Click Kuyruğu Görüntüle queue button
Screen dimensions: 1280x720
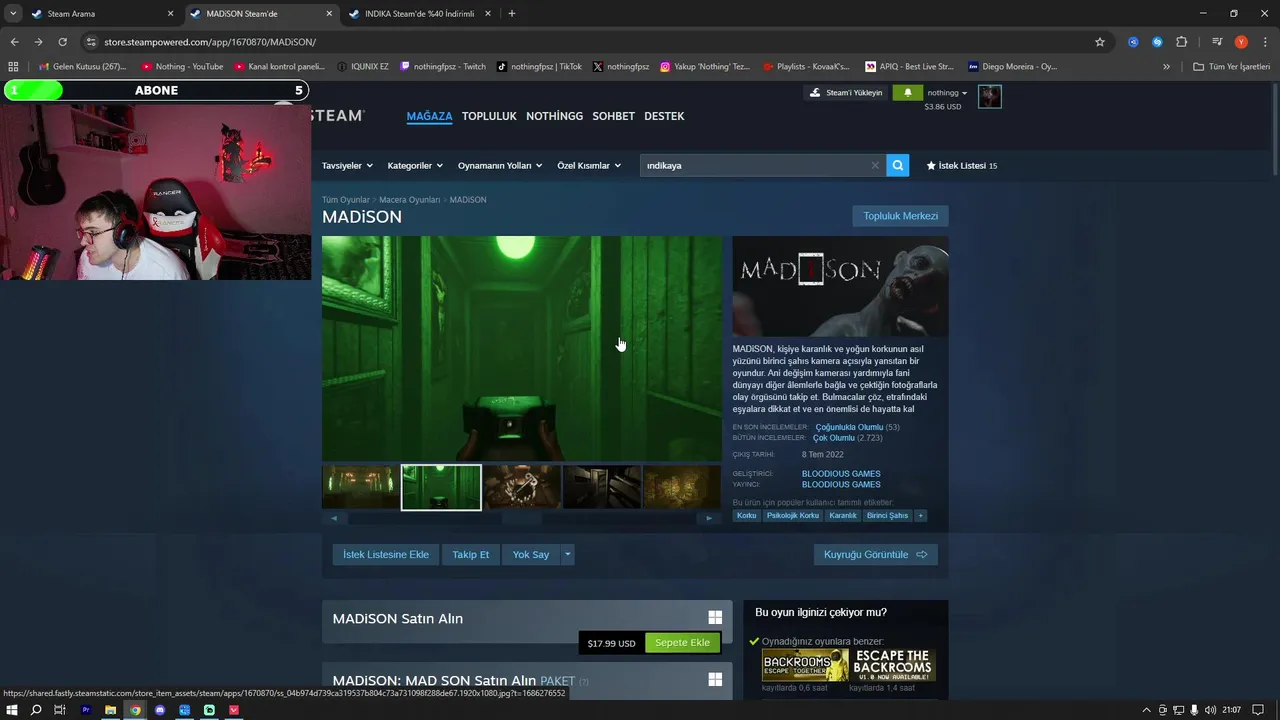875,555
